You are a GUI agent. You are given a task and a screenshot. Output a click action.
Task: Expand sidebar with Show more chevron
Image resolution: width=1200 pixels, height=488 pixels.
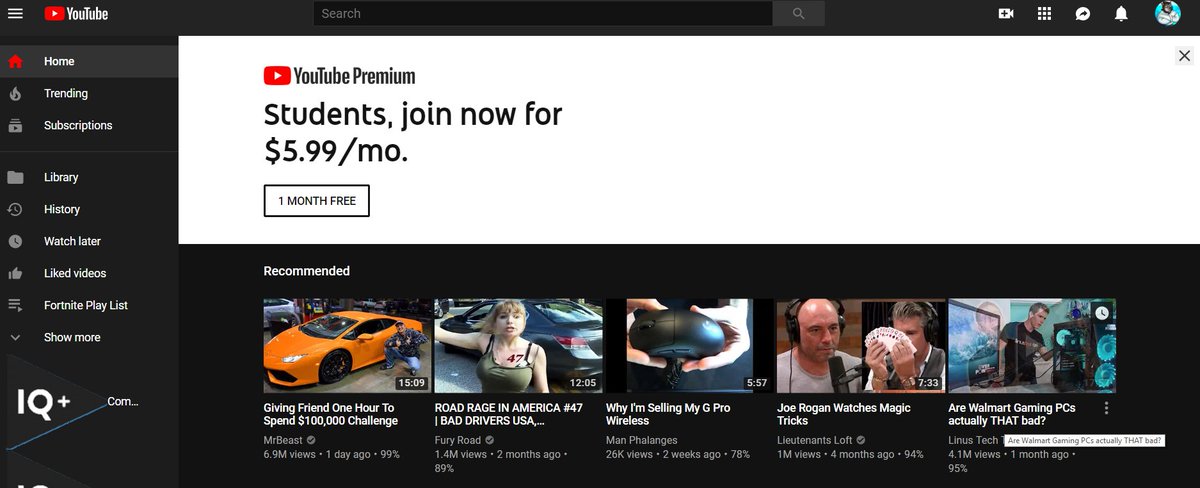[15, 337]
